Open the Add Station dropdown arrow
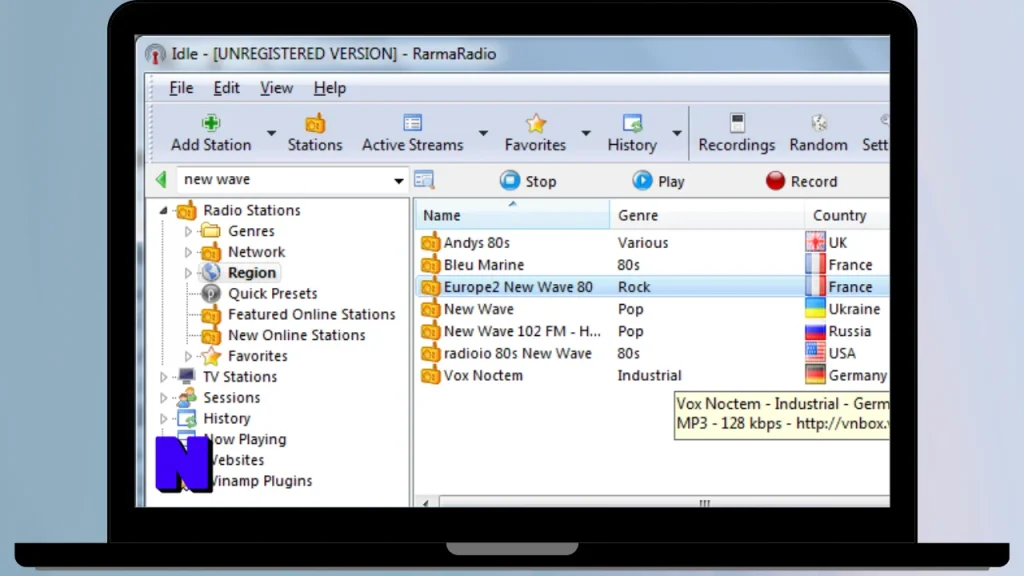Viewport: 1024px width, 576px height. 271,133
